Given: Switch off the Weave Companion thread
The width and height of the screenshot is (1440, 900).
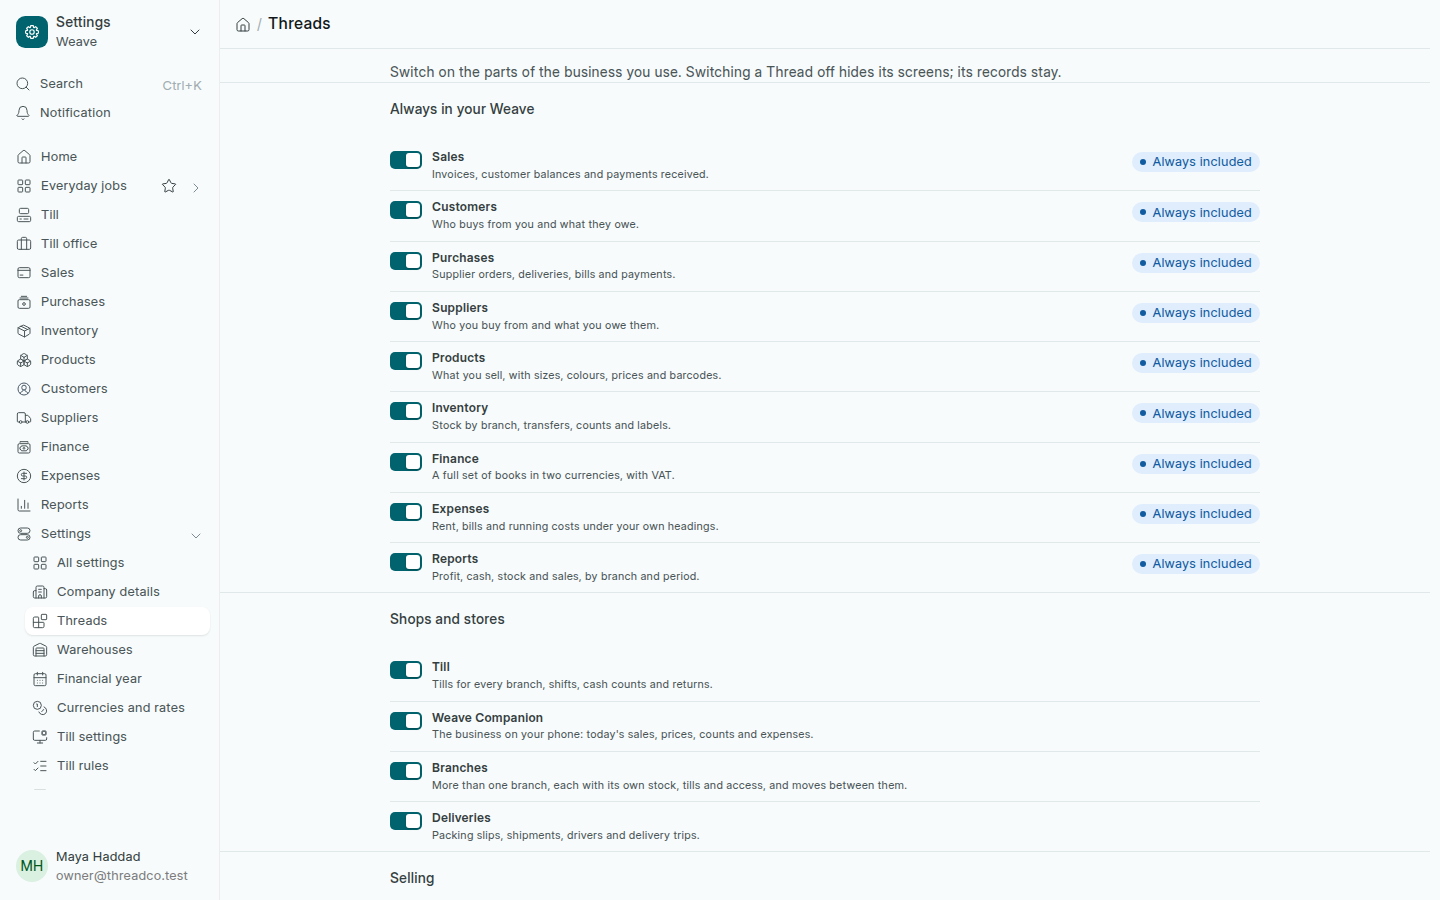Looking at the screenshot, I should click(406, 721).
